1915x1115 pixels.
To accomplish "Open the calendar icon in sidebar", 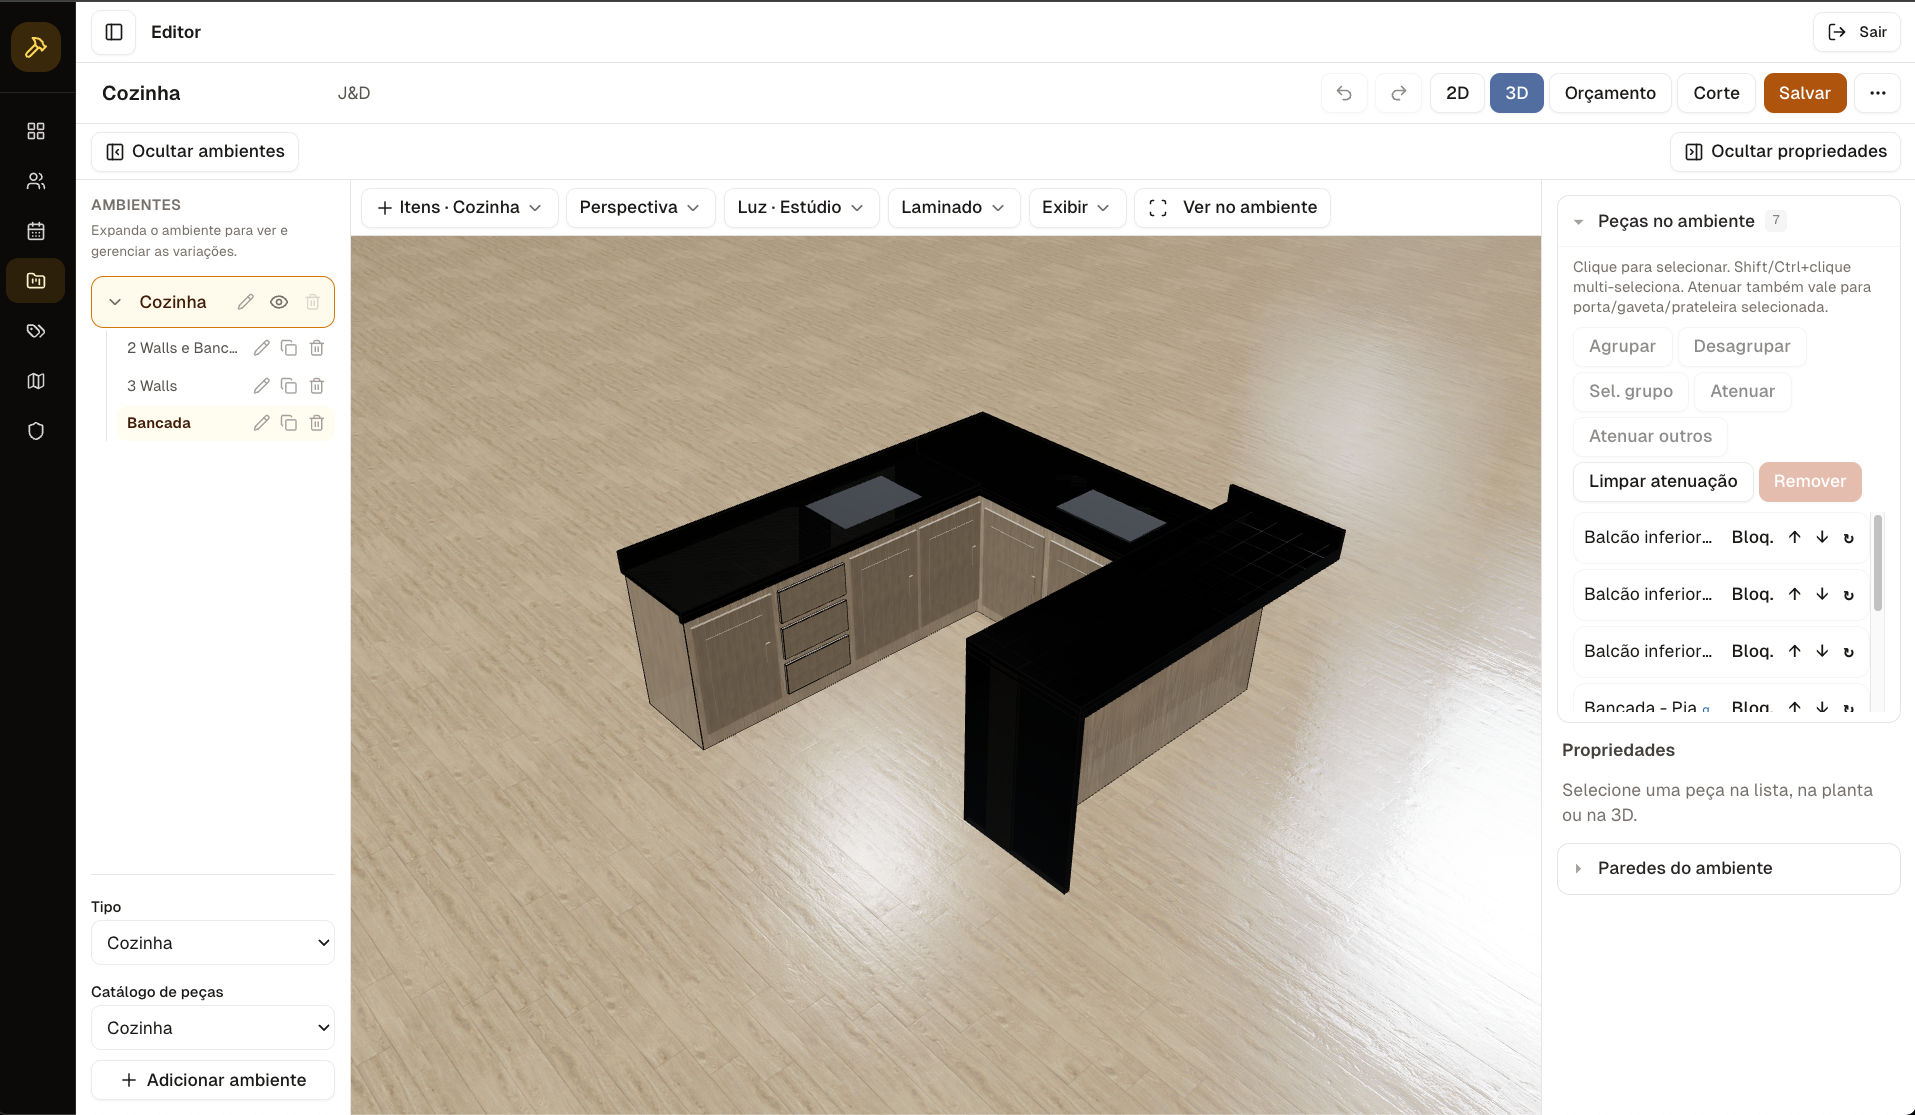I will click(36, 231).
